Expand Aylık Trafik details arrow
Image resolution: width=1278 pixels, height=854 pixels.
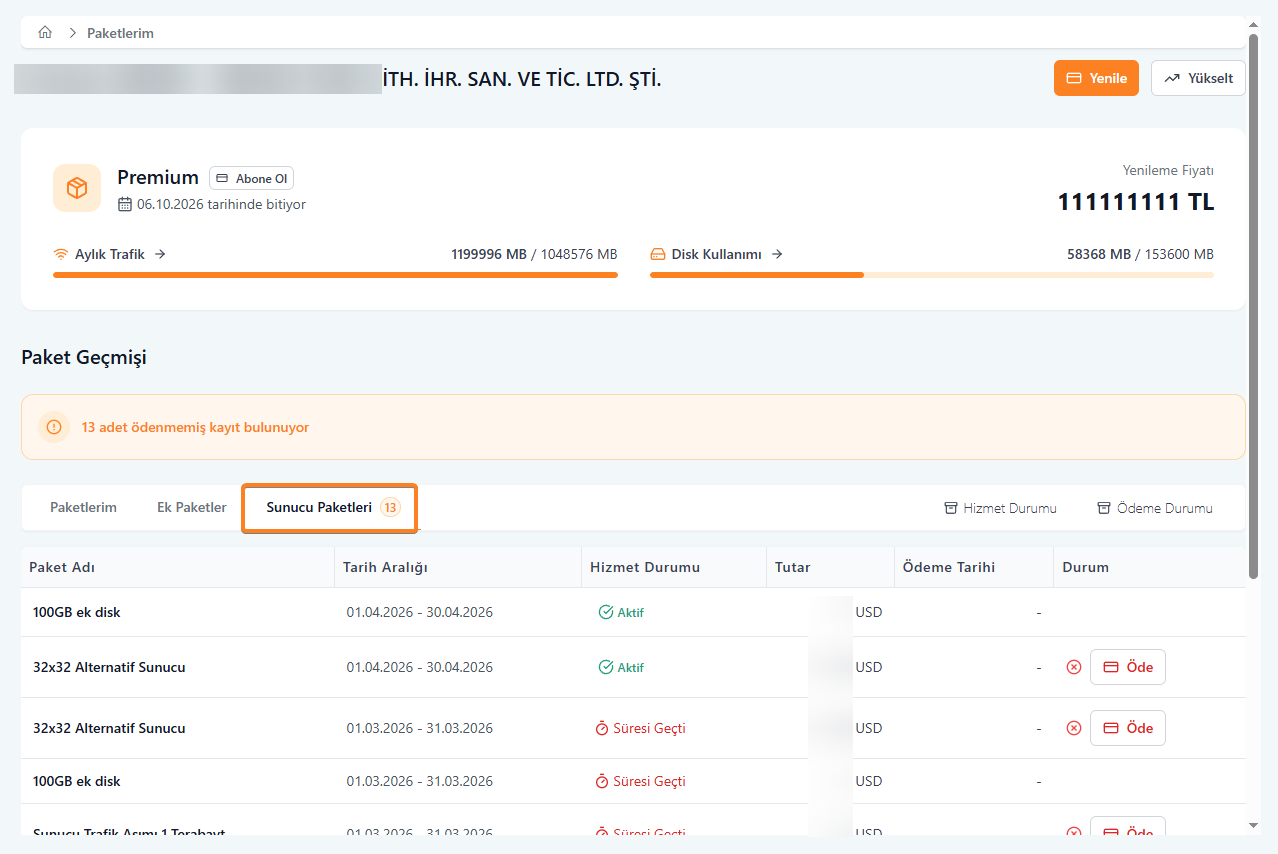[x=160, y=254]
